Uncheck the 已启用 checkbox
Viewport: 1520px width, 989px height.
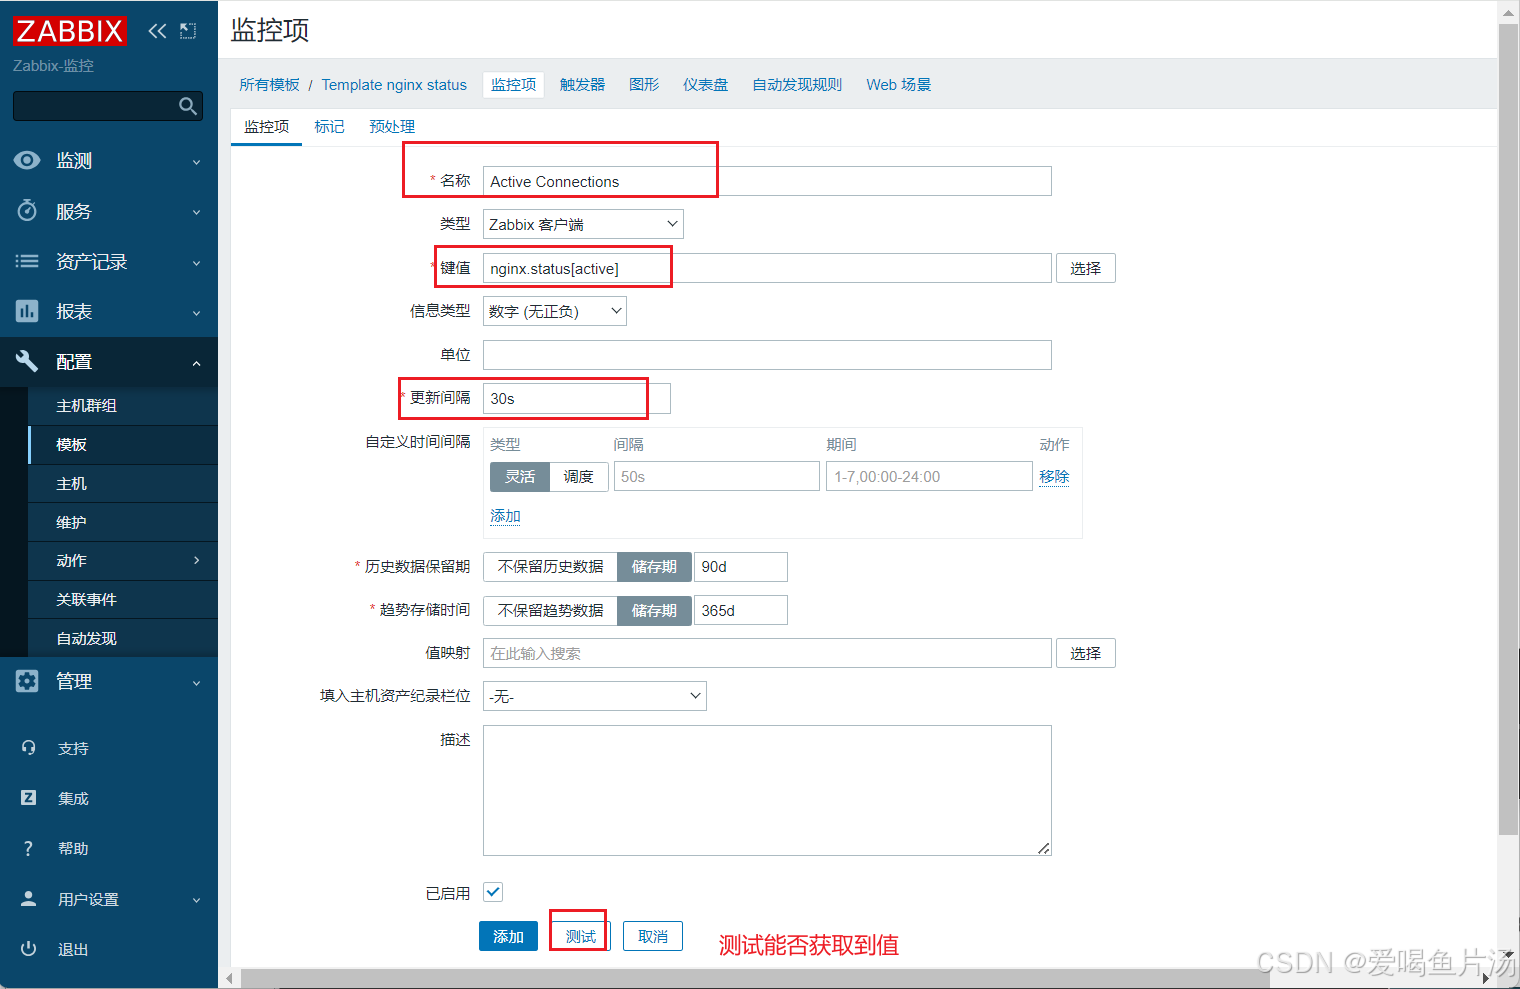point(493,892)
